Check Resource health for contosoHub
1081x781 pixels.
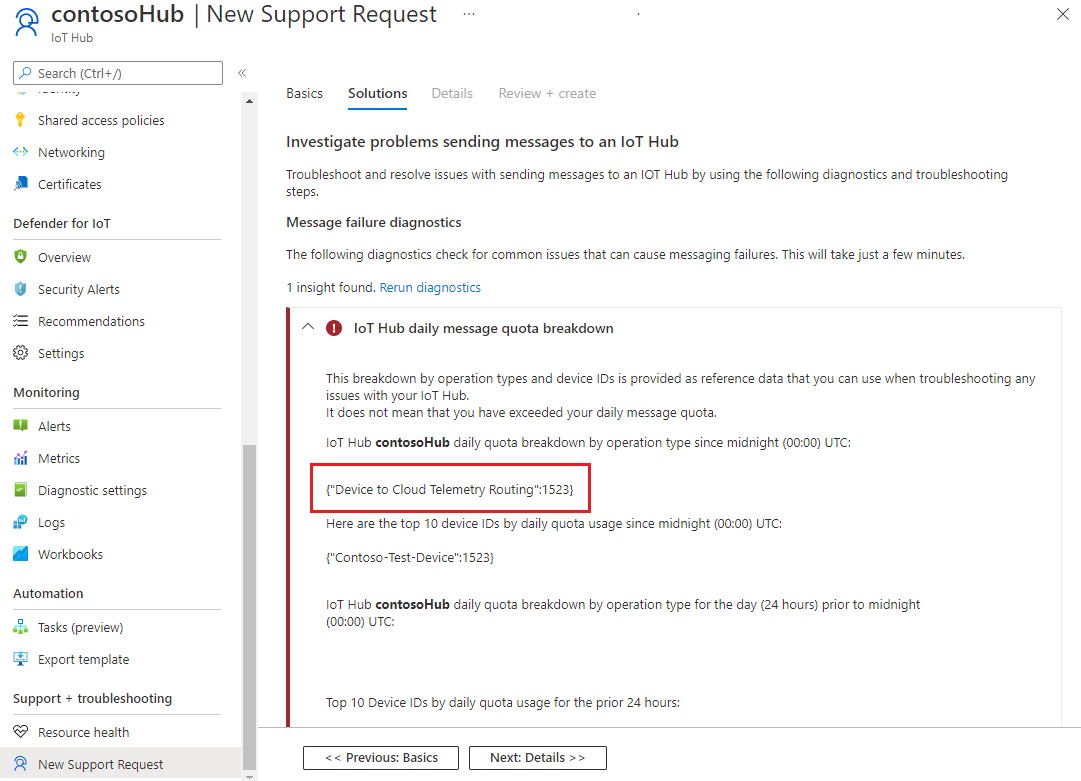85,731
